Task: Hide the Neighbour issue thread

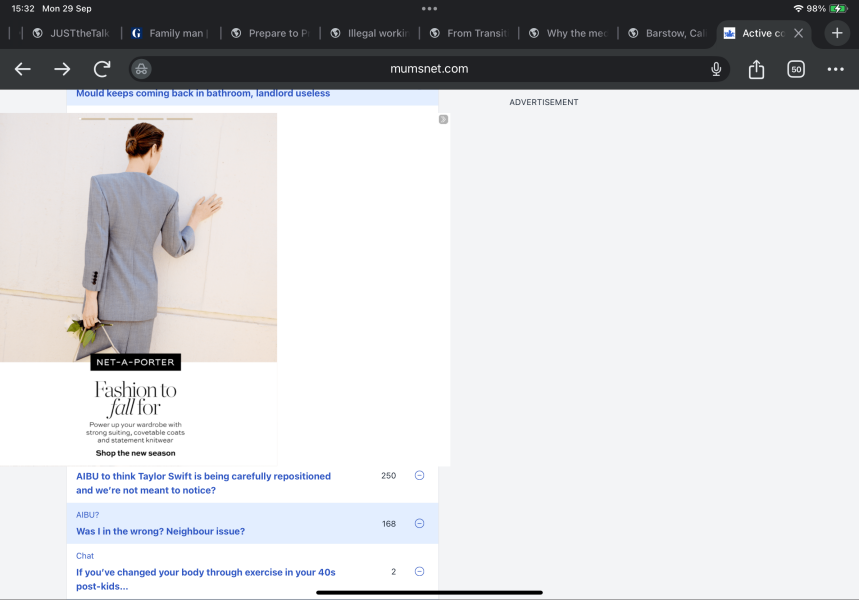Action: tap(419, 523)
